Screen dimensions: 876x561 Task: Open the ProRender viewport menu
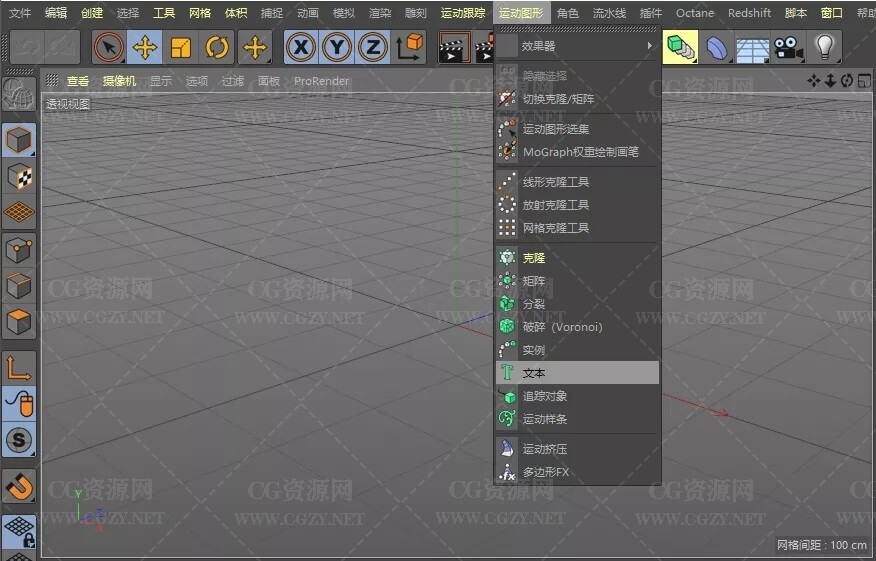(321, 81)
